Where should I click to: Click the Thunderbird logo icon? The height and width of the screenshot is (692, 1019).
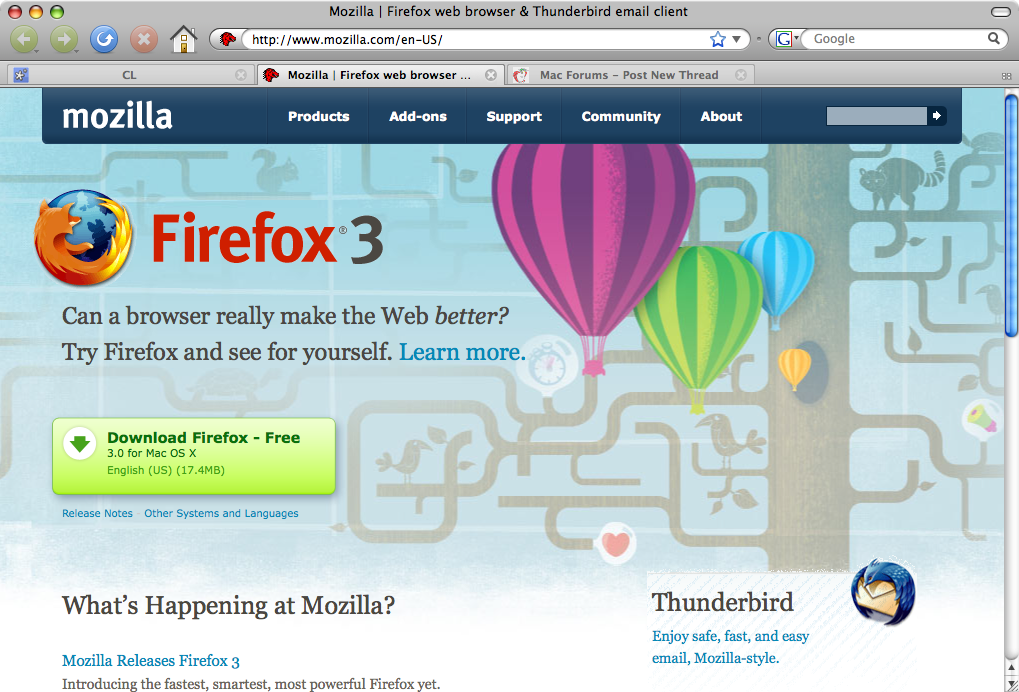click(883, 592)
